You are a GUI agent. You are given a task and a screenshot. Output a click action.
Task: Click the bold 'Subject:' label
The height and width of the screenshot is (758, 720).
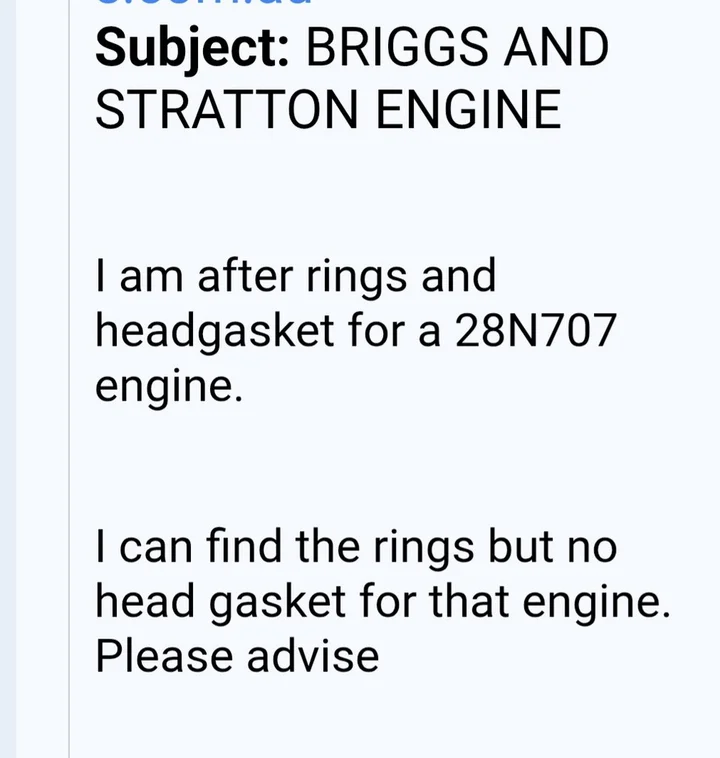click(x=192, y=49)
